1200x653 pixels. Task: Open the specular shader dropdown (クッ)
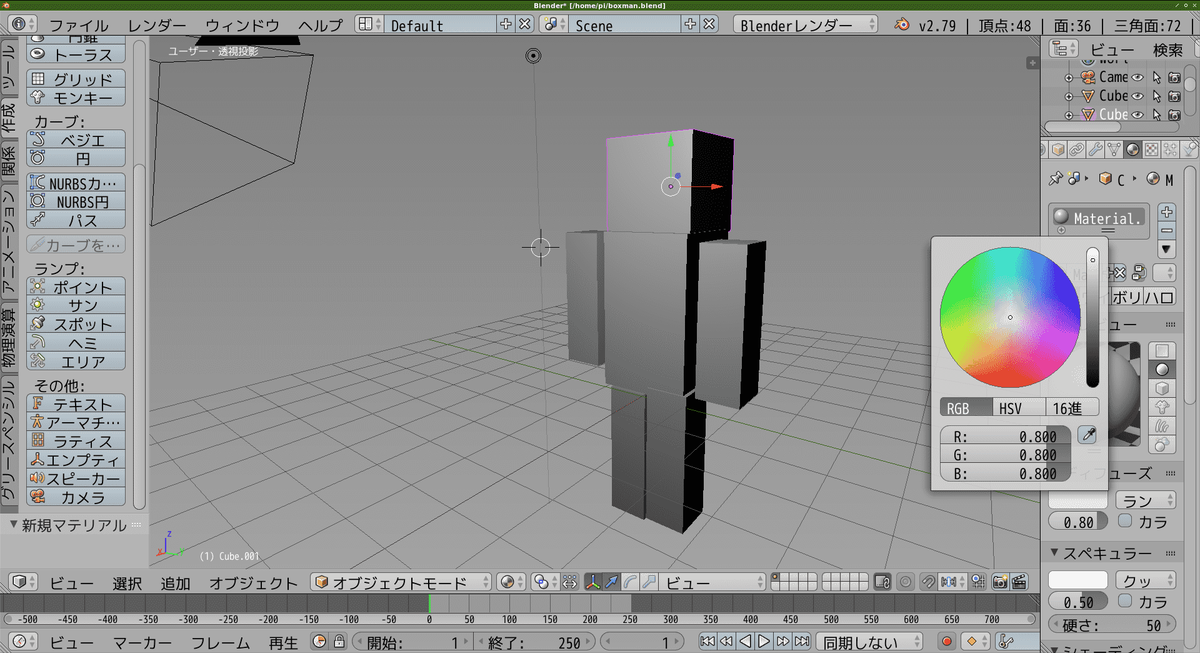coord(1147,580)
